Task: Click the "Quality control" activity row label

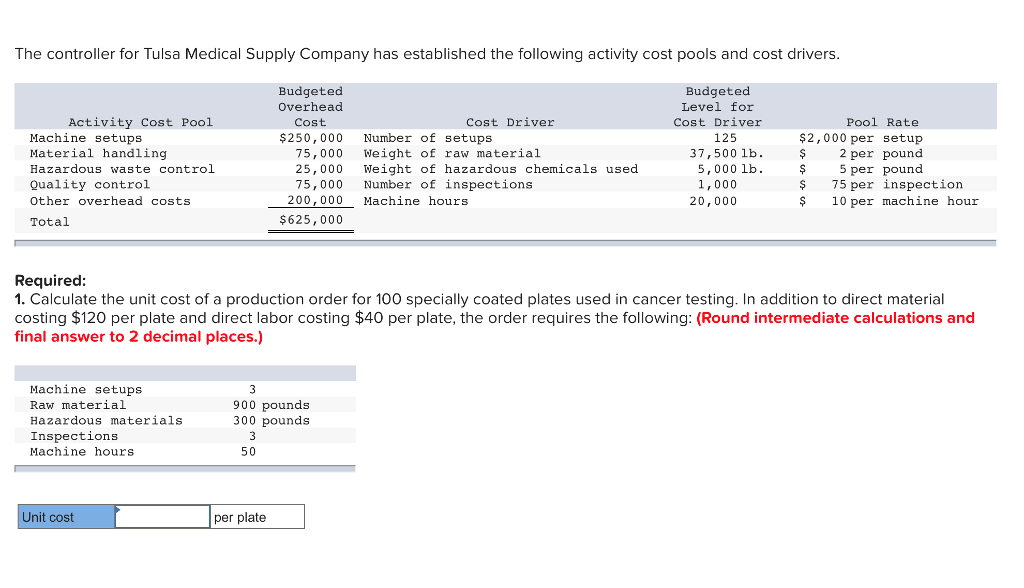Action: click(90, 184)
